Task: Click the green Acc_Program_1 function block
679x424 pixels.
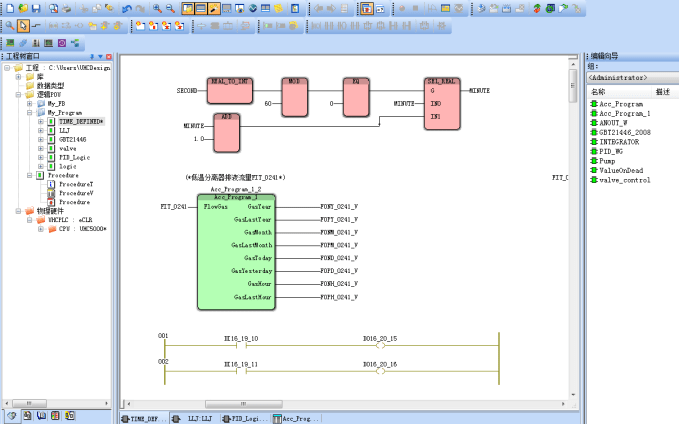Action: (x=236, y=252)
